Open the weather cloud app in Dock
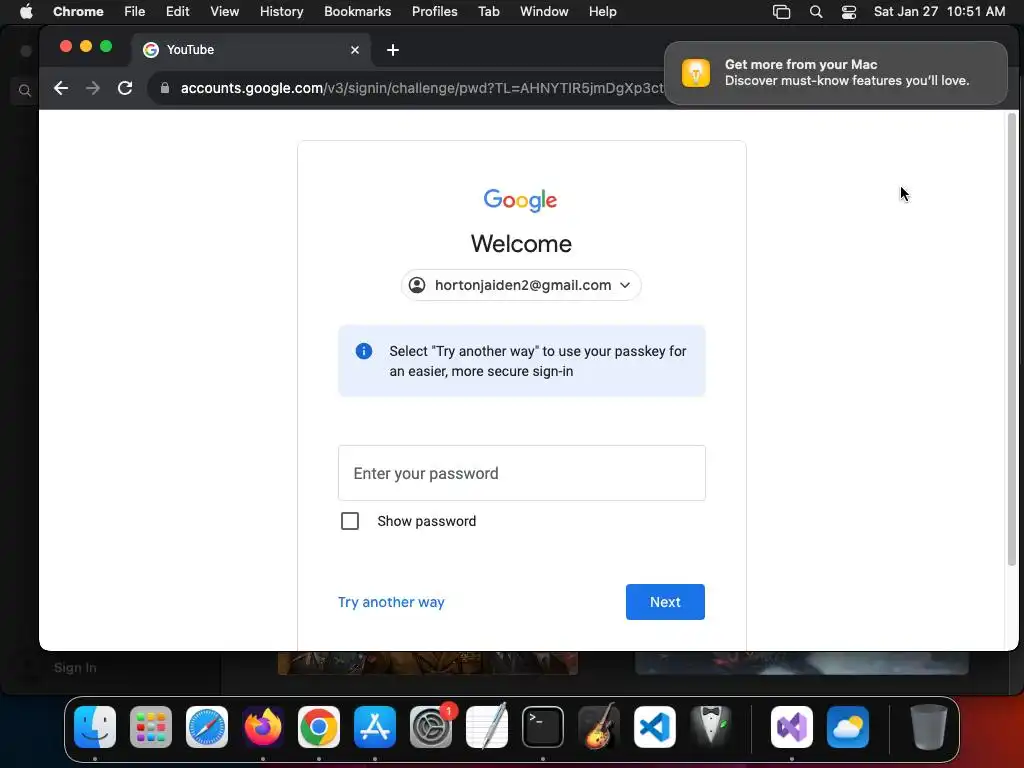Viewport: 1024px width, 768px height. pyautogui.click(x=848, y=727)
